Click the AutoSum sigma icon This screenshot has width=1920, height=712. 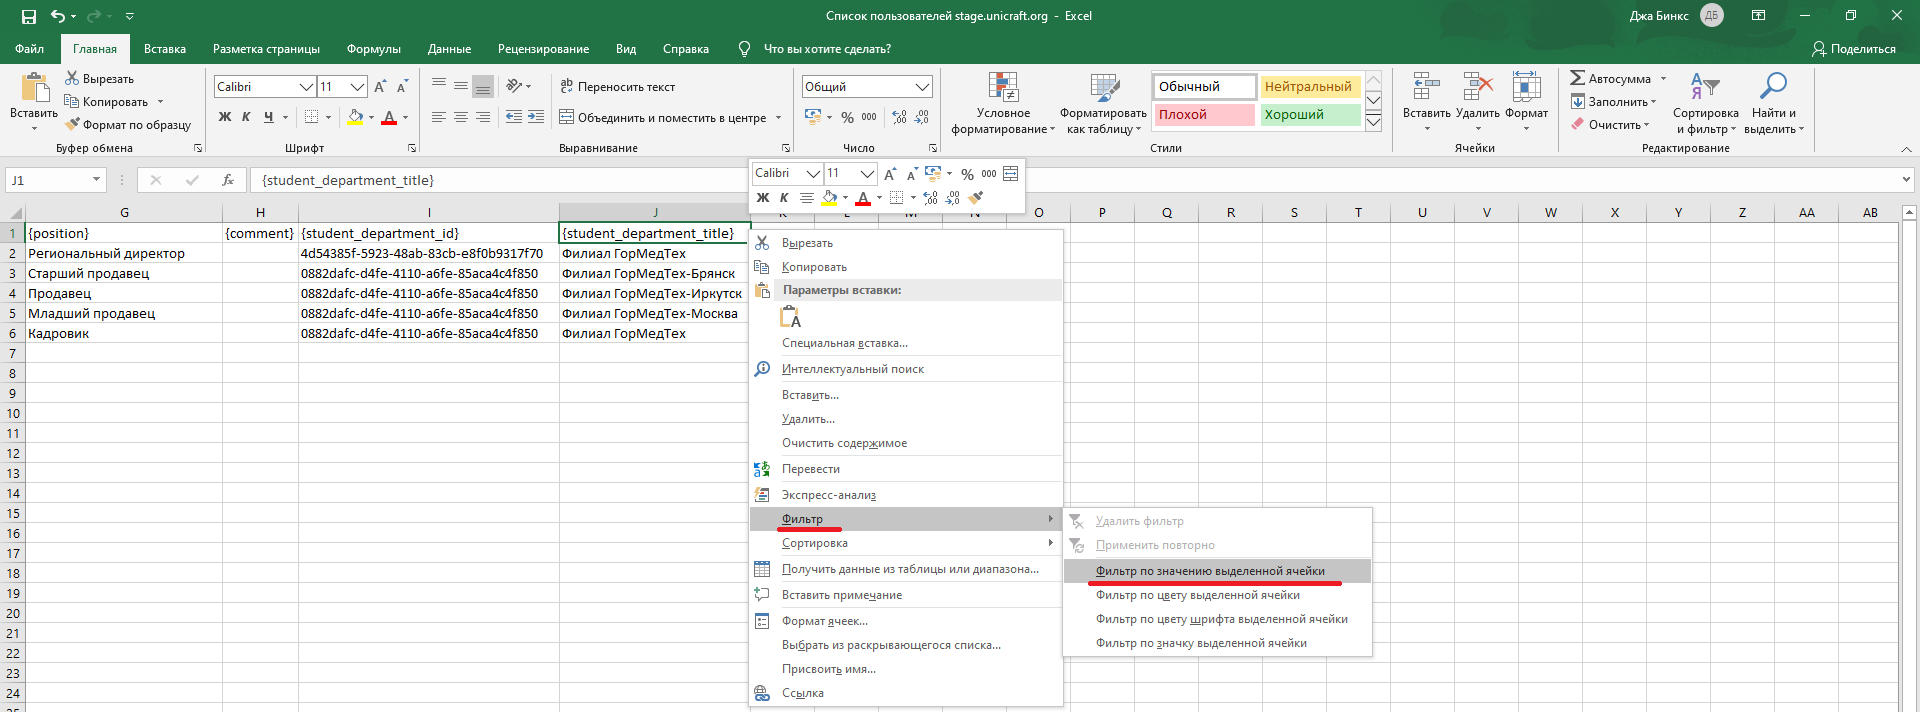coord(1578,78)
